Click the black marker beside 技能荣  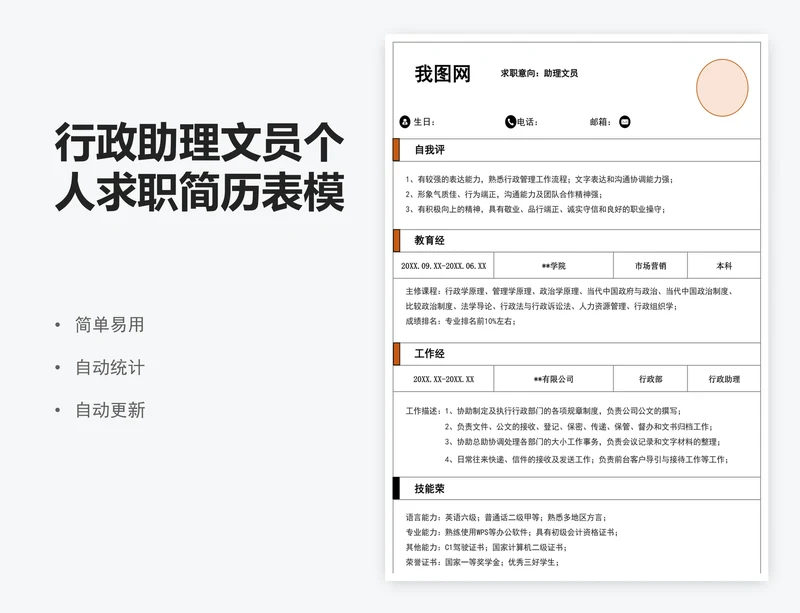pyautogui.click(x=396, y=488)
